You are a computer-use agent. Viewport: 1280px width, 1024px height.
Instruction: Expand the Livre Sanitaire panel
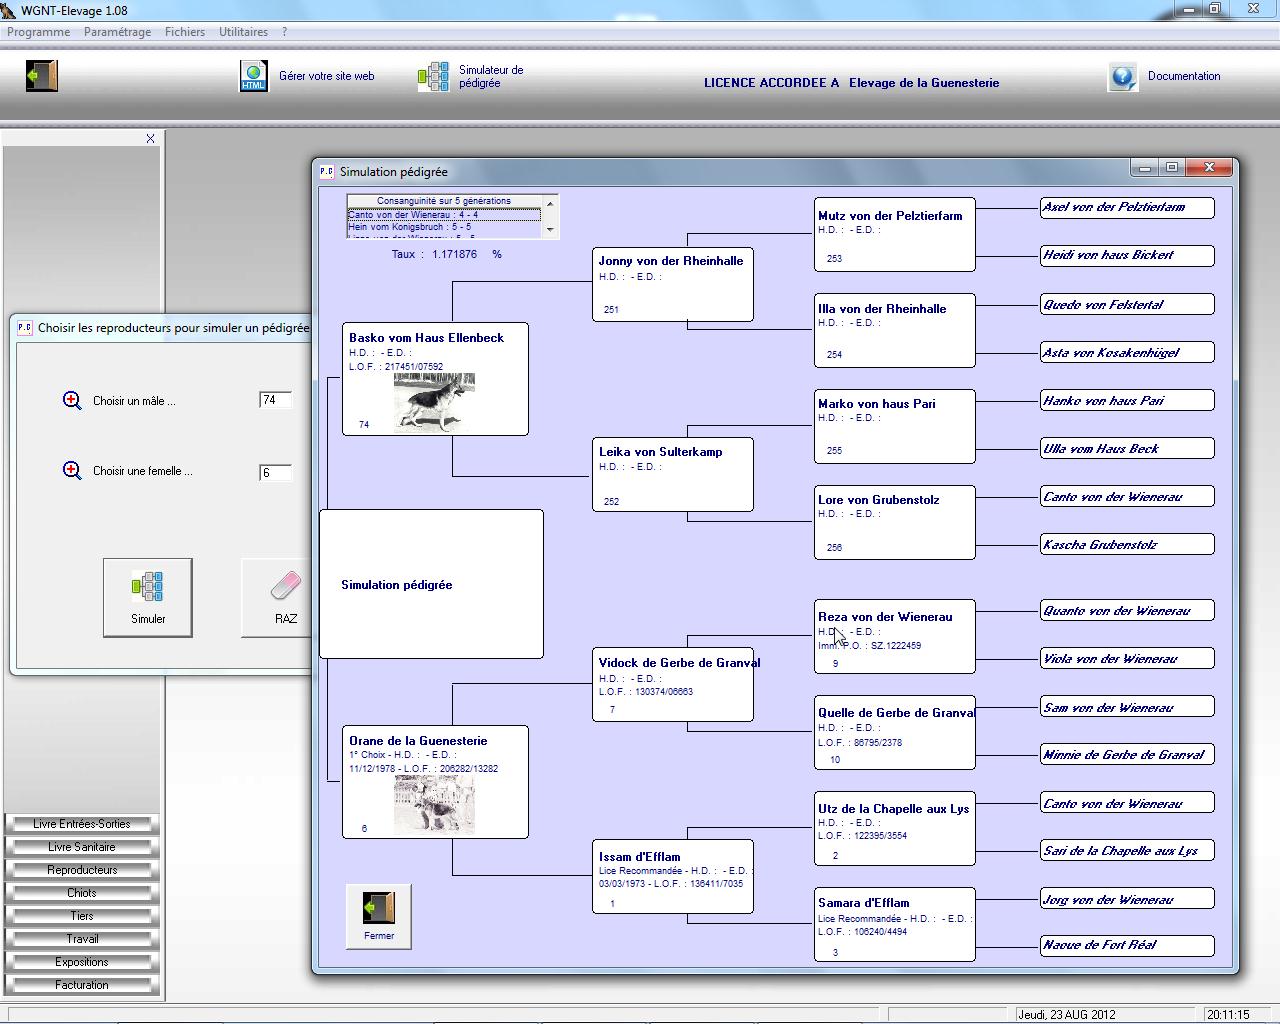tap(82, 847)
